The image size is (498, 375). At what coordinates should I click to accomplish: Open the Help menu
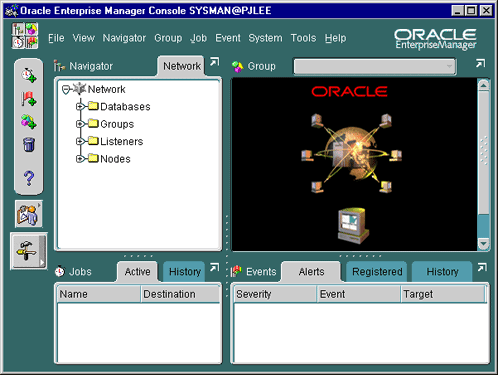tap(335, 38)
